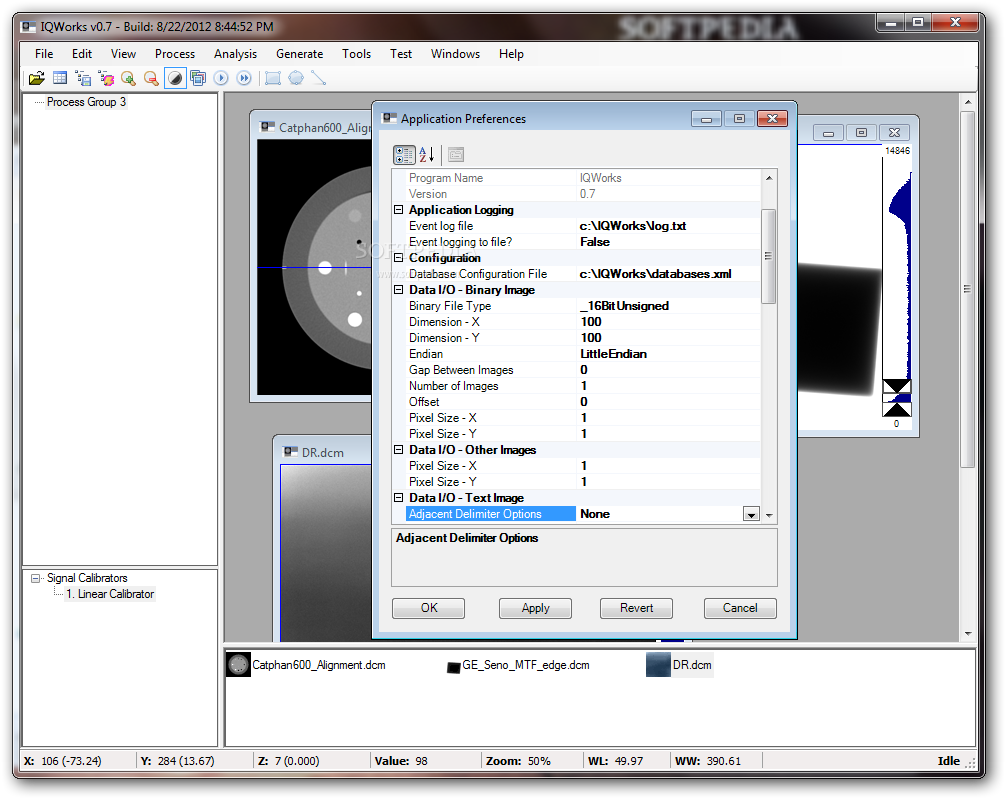Collapse the Signal Calibrators tree node
Viewport: 1006px width, 799px height.
point(36,578)
